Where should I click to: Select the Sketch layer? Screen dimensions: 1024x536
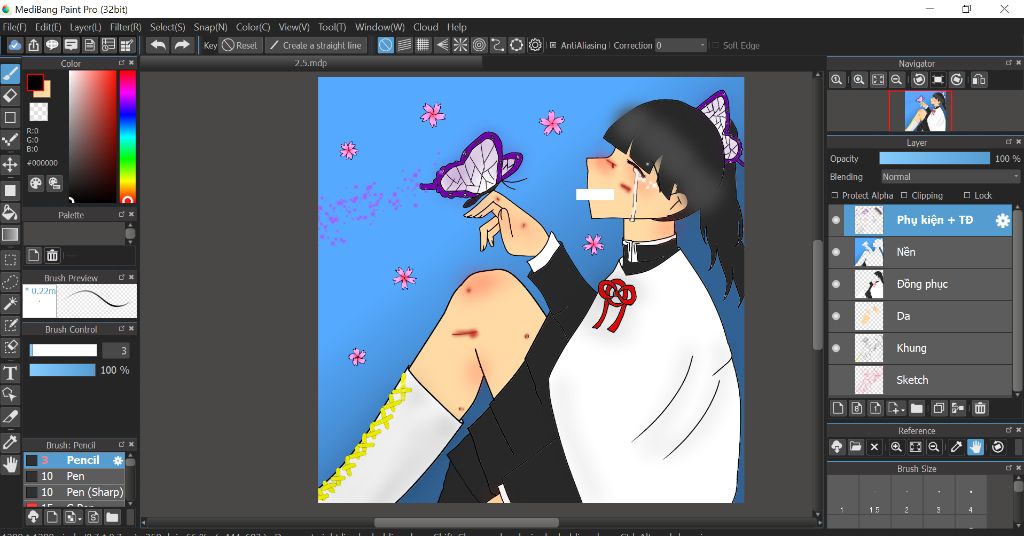pyautogui.click(x=920, y=380)
